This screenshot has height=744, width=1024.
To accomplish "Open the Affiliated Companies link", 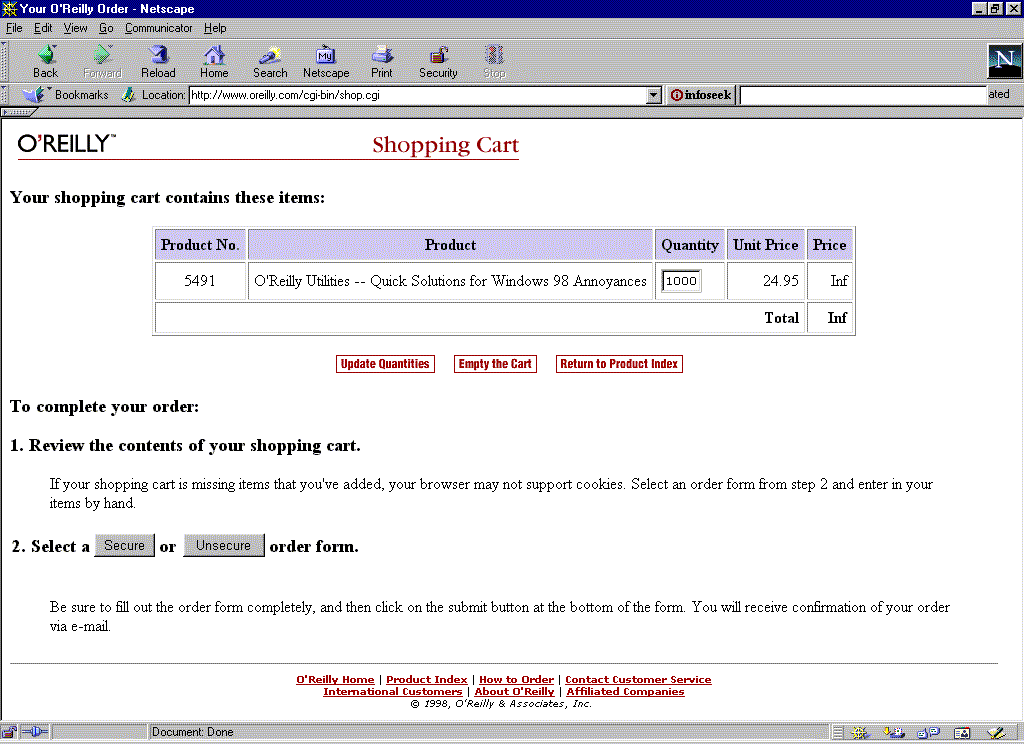I will tap(625, 692).
